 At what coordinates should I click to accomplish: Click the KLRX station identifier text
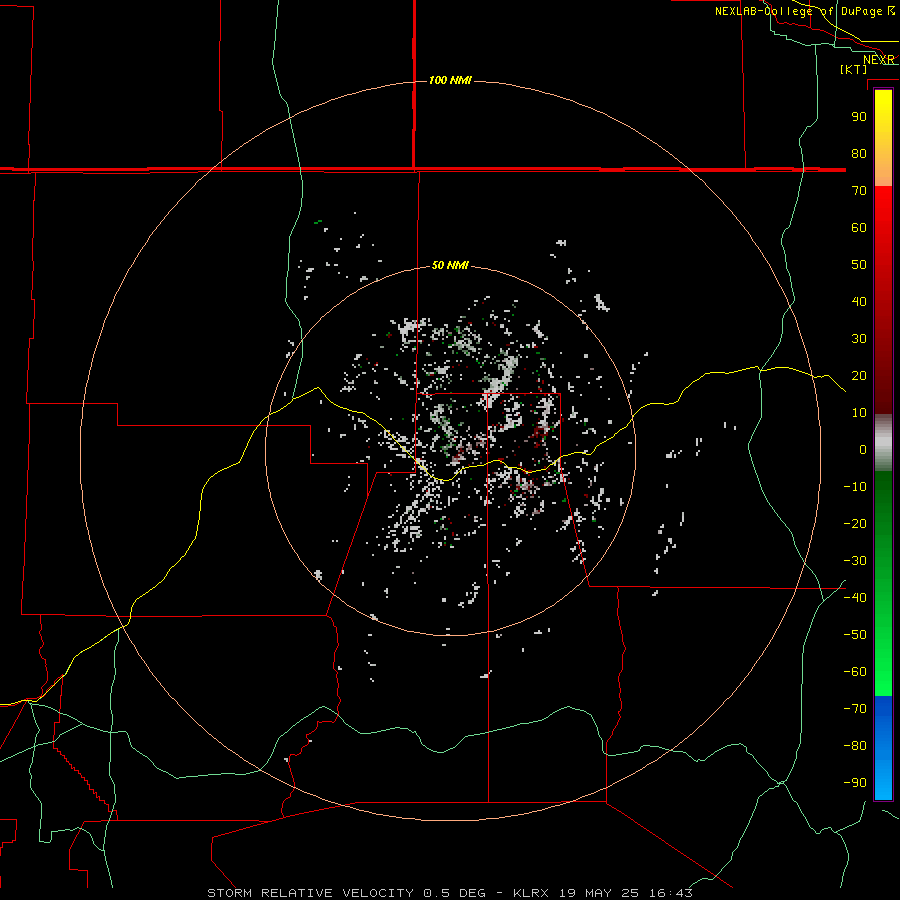tap(531, 893)
